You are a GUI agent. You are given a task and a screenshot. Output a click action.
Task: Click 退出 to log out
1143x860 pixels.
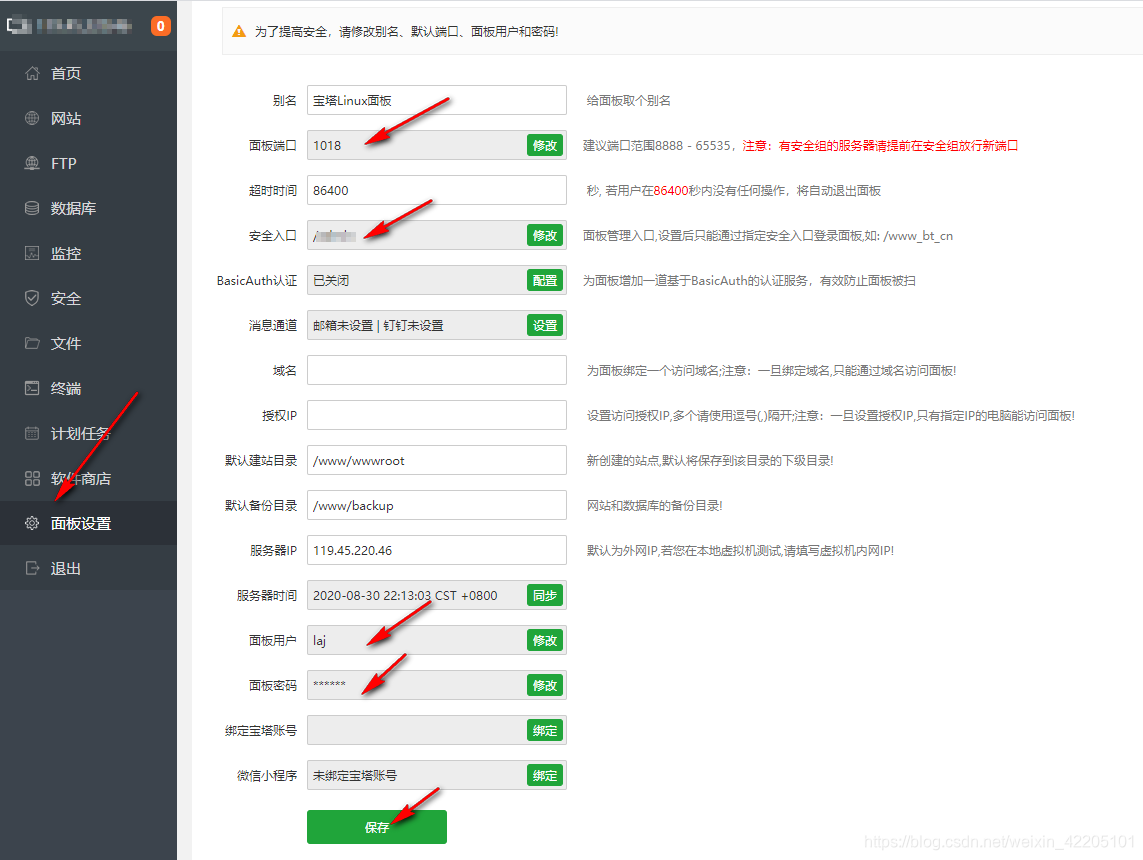click(60, 567)
